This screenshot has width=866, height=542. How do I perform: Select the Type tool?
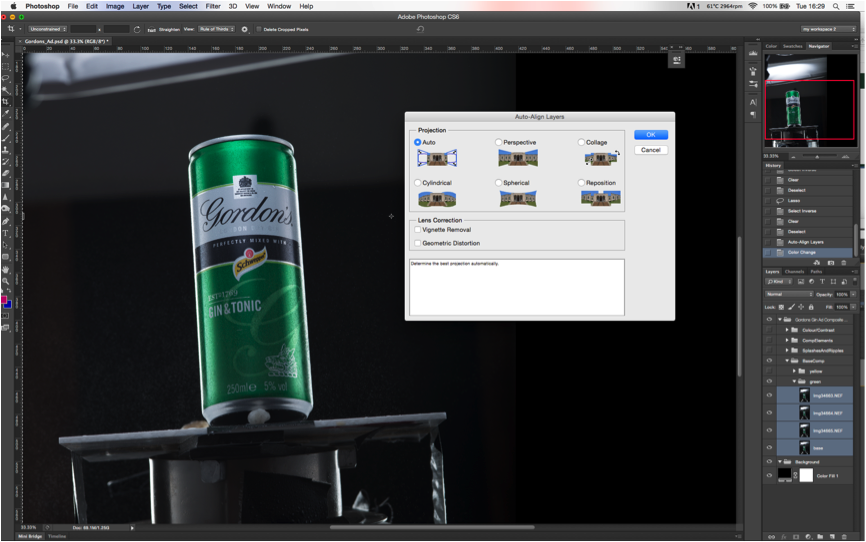(6, 233)
